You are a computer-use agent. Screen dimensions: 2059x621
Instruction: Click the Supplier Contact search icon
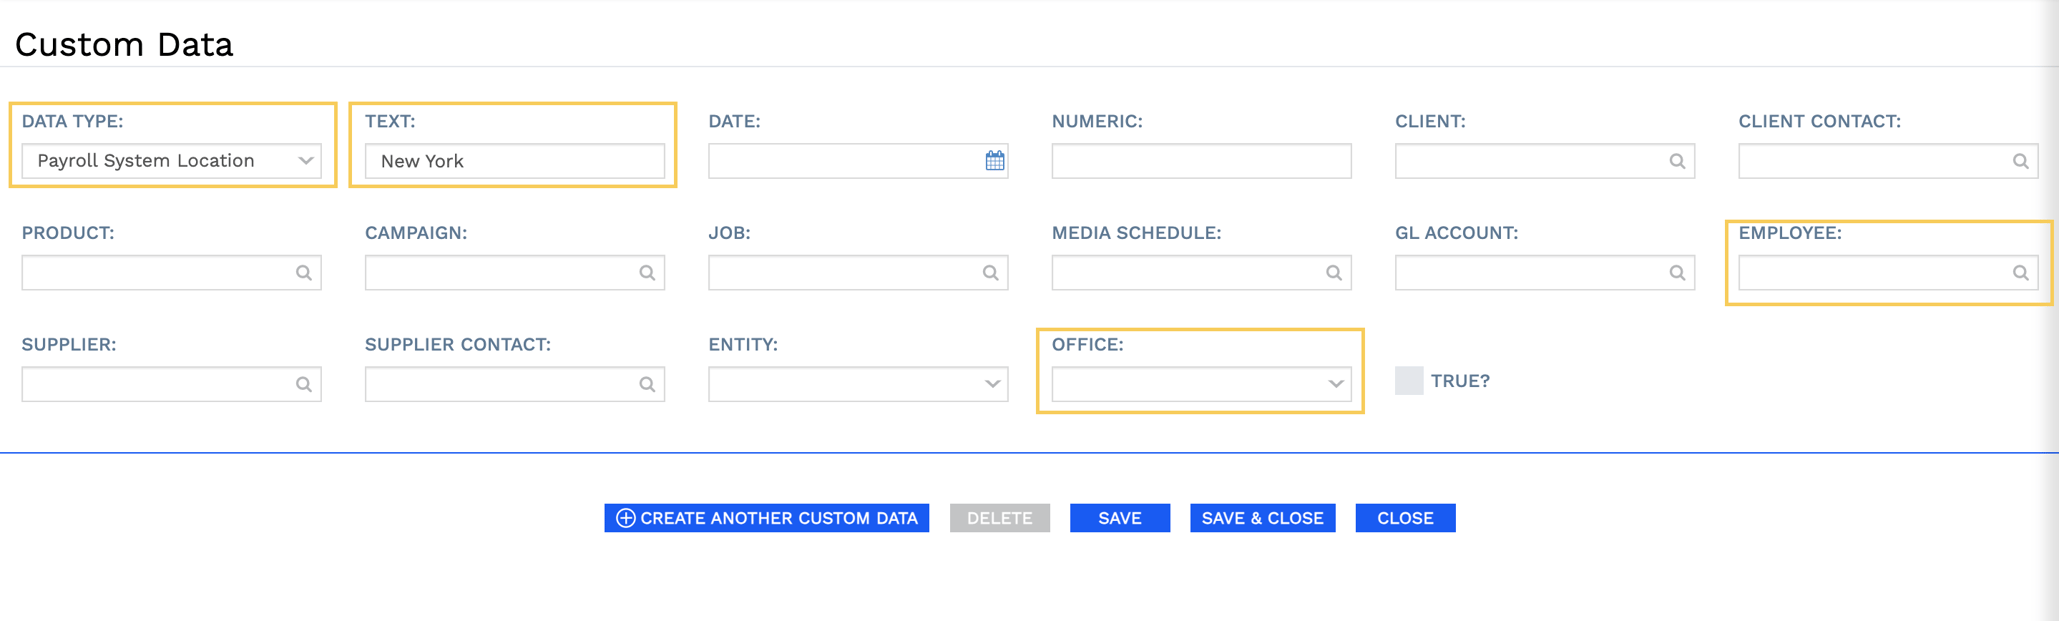(x=647, y=384)
